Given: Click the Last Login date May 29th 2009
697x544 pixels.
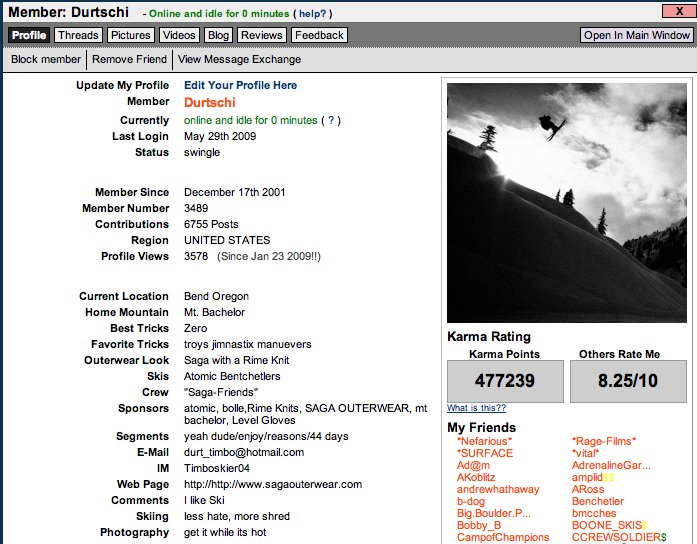Looking at the screenshot, I should 220,136.
